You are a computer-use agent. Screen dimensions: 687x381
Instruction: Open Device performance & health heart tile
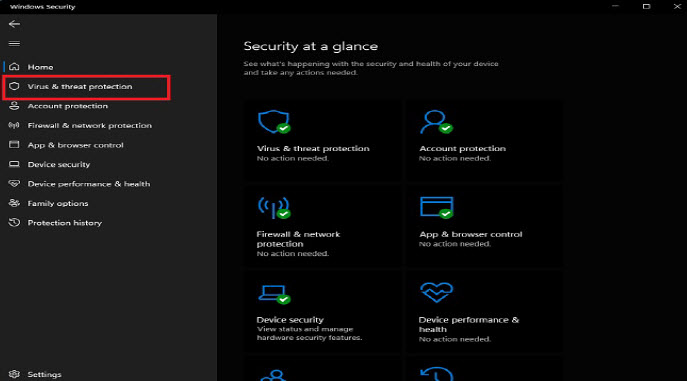(436, 292)
